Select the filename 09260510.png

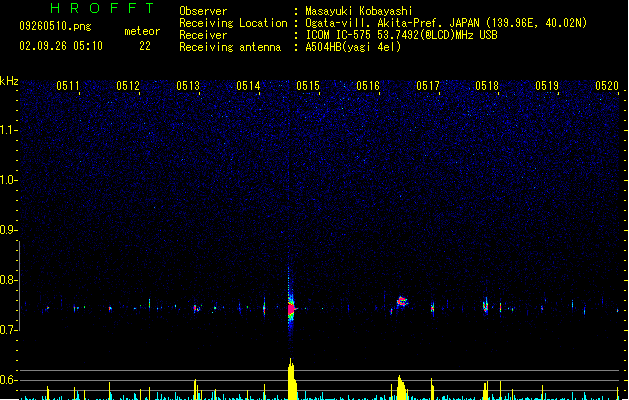point(55,26)
